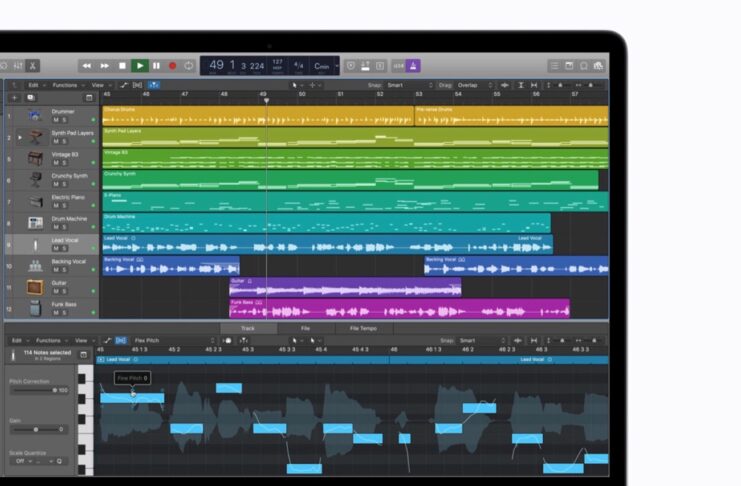The width and height of the screenshot is (741, 486).
Task: Click the global tracks button in track header
Action: click(89, 98)
